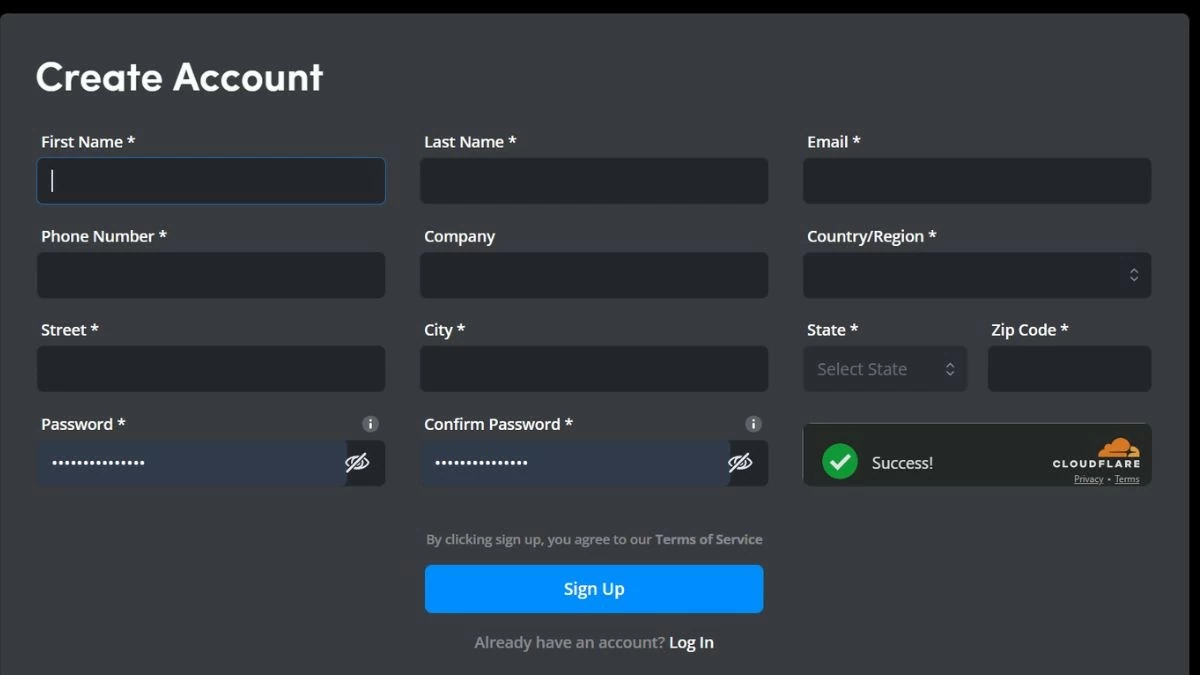This screenshot has width=1200, height=675.
Task: Open the Terms of Service link
Action: pos(708,539)
